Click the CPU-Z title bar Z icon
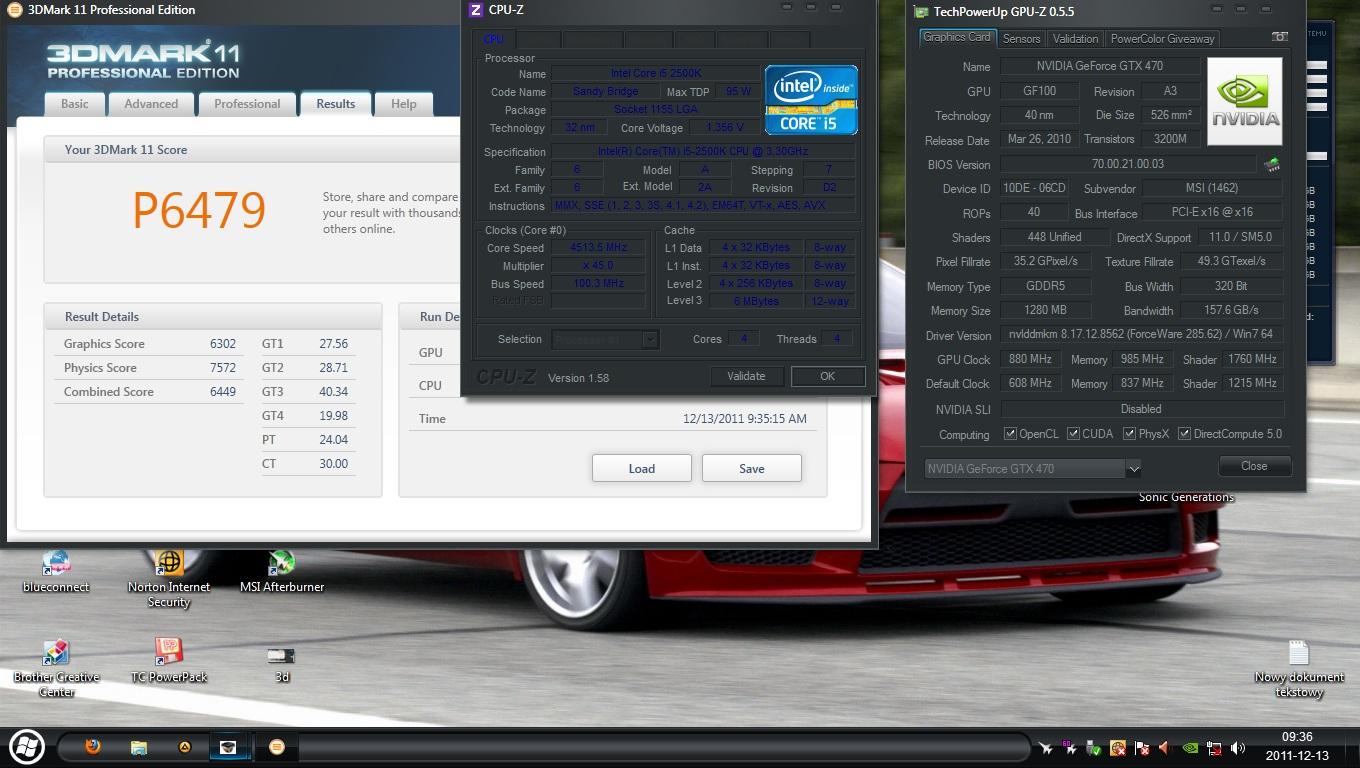The width and height of the screenshot is (1360, 768). click(x=476, y=10)
